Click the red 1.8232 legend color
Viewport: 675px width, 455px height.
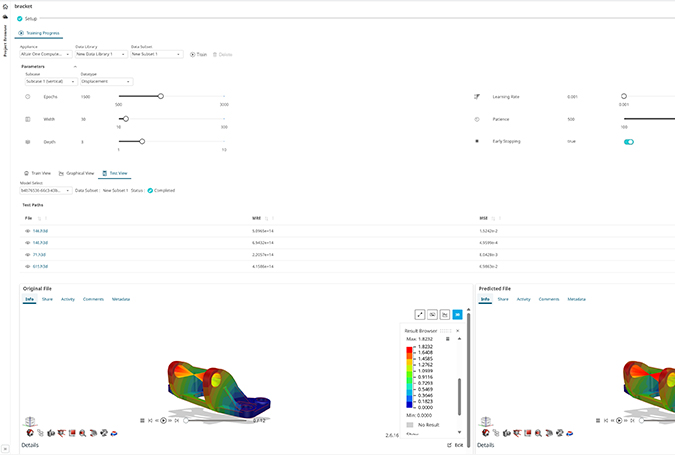point(409,349)
